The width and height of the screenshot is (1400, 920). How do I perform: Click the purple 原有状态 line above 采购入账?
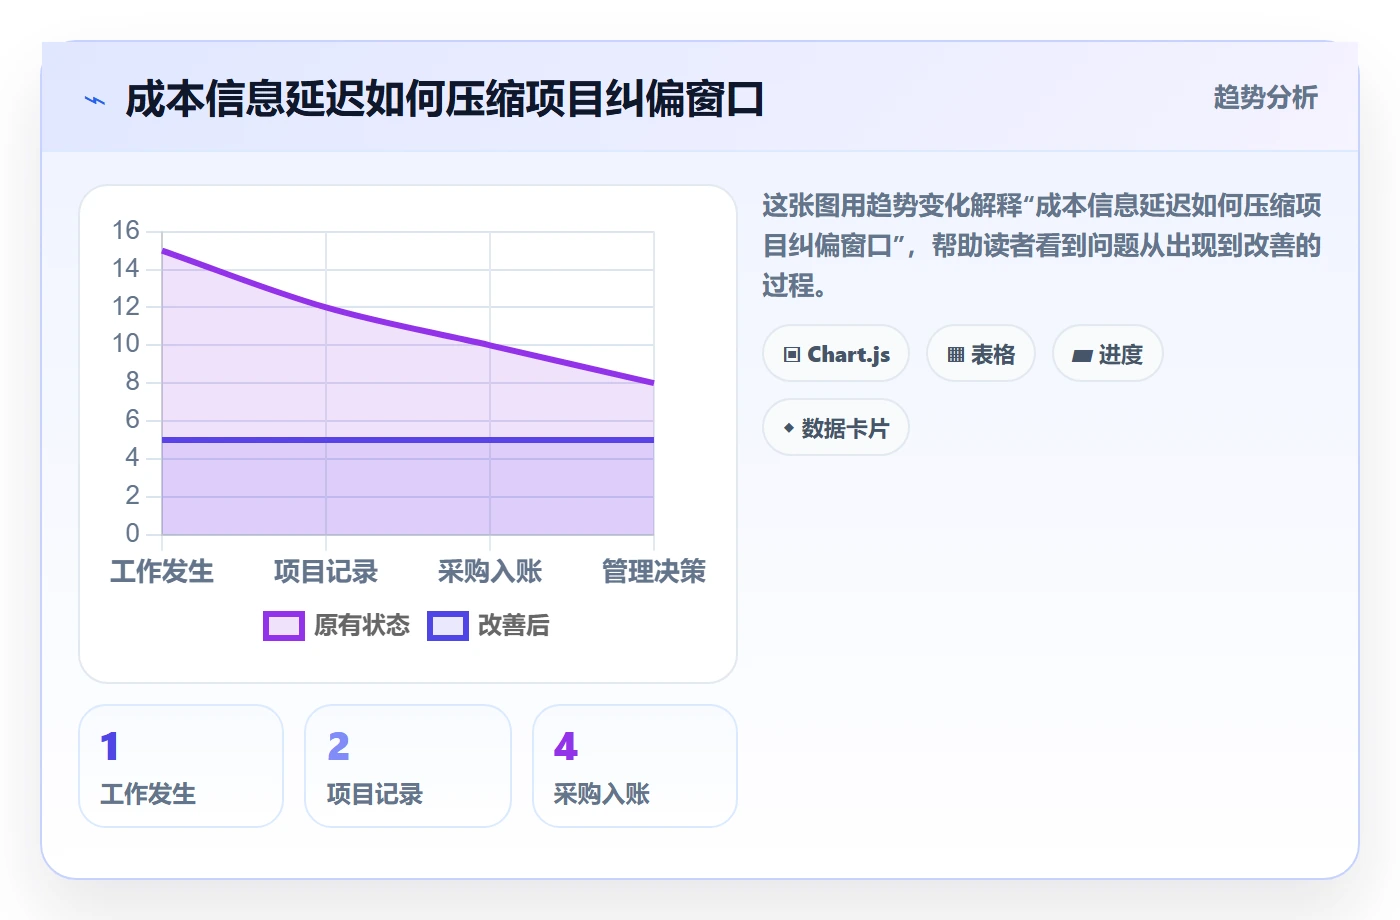pos(490,345)
